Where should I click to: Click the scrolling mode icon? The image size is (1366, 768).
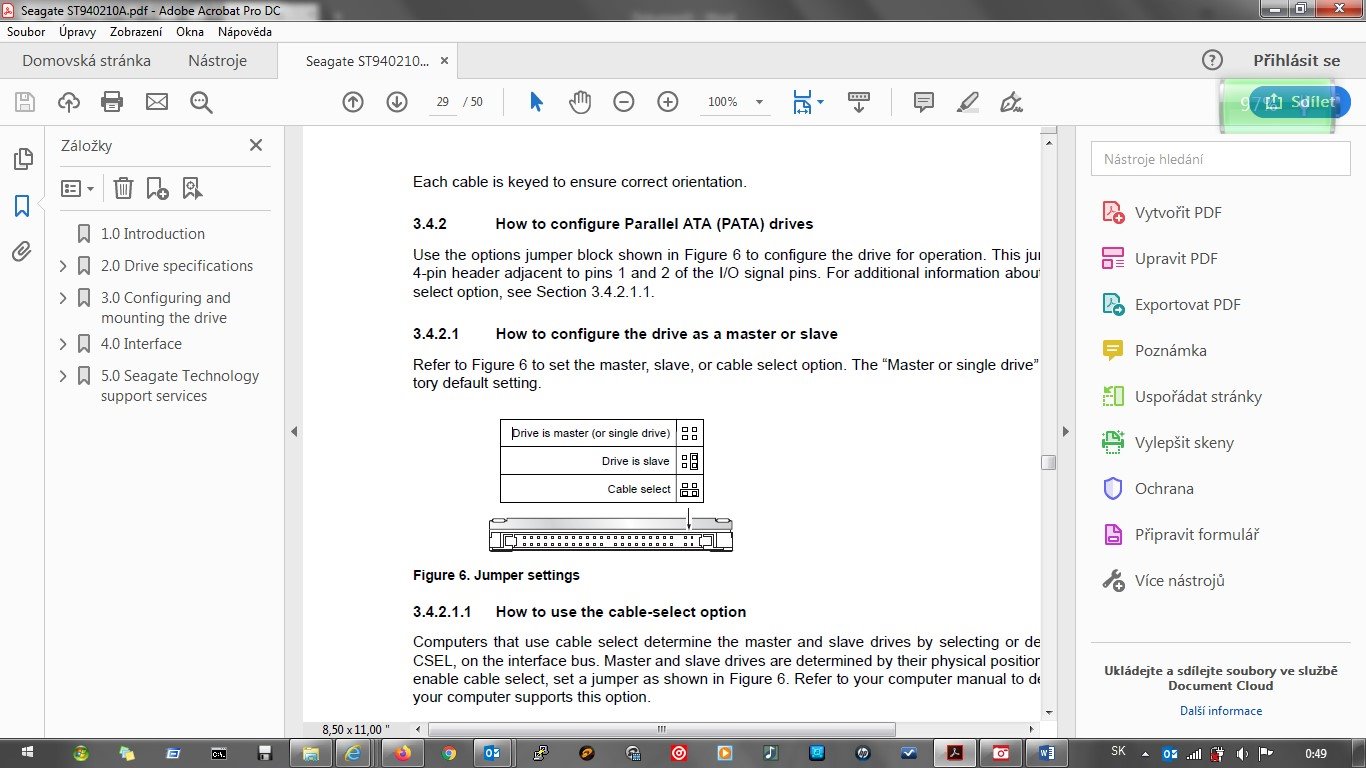click(x=858, y=102)
